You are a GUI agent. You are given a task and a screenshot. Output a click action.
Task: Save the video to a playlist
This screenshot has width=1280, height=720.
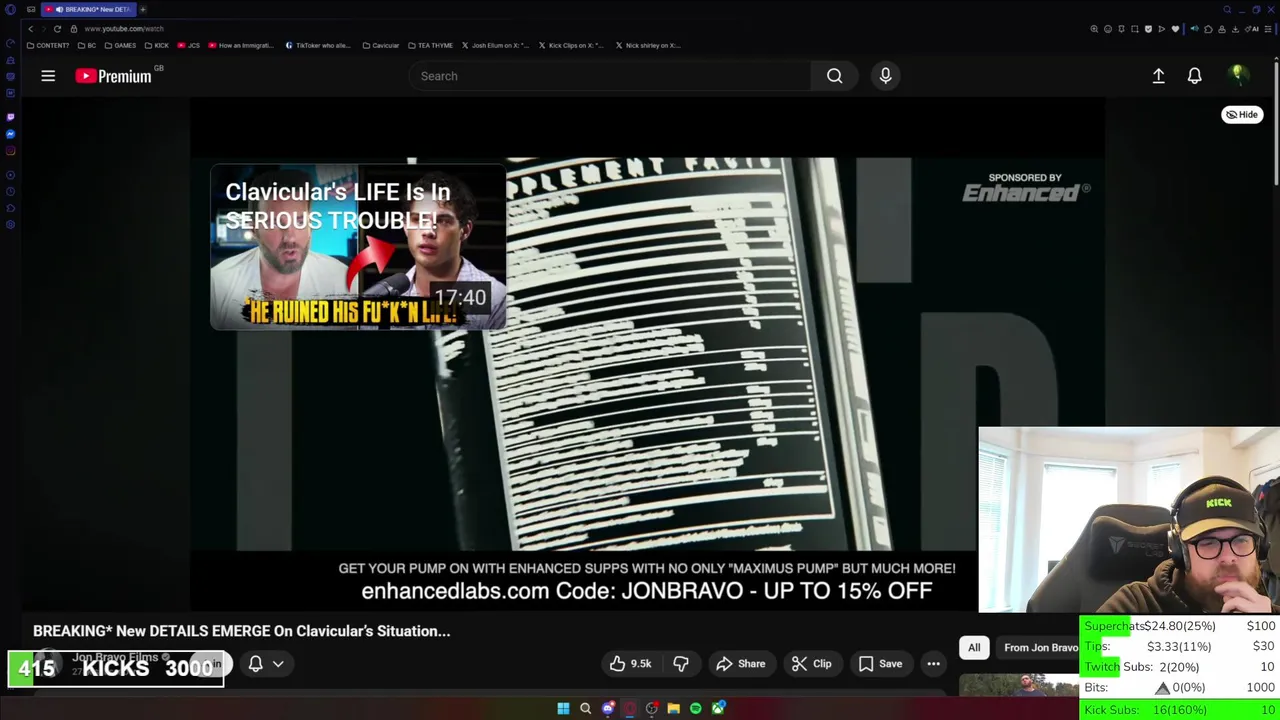880,664
